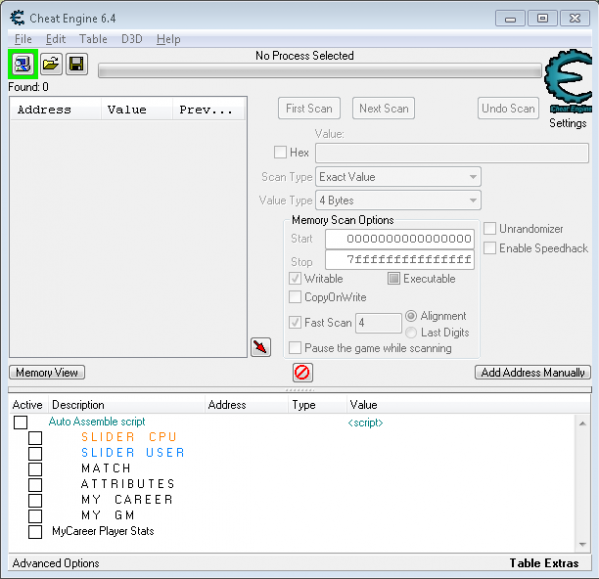Activate MyCareer Player Stats checkbox
Viewport: 599px width, 579px height.
(35, 532)
